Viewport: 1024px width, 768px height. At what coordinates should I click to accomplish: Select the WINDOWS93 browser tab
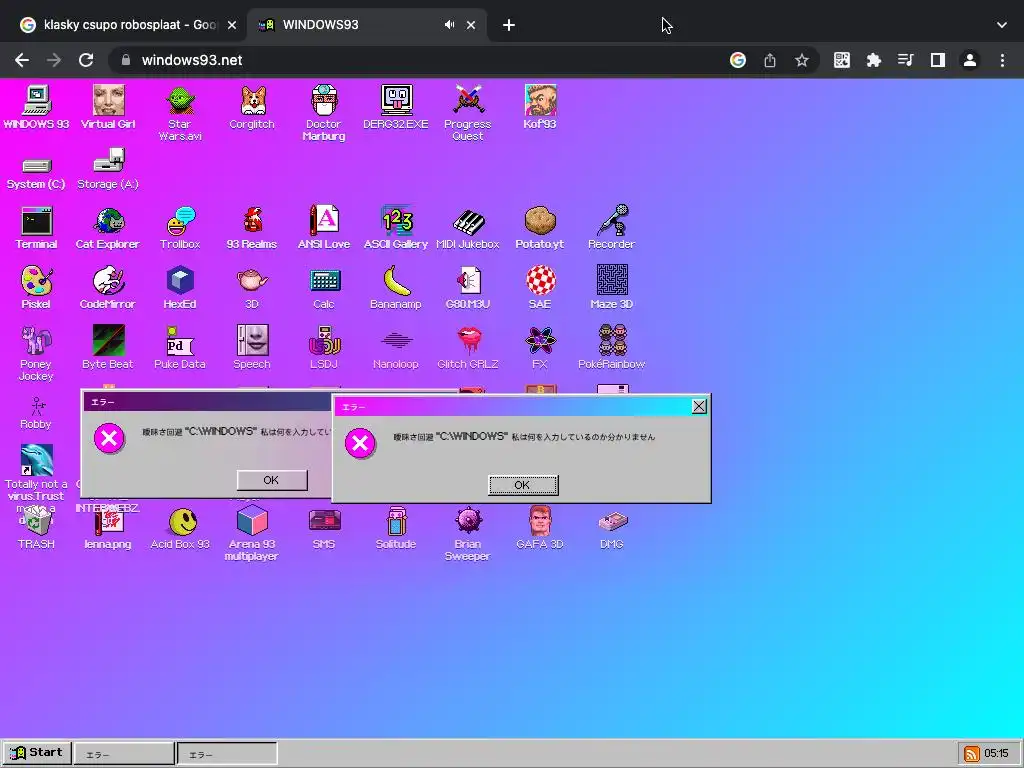(369, 25)
